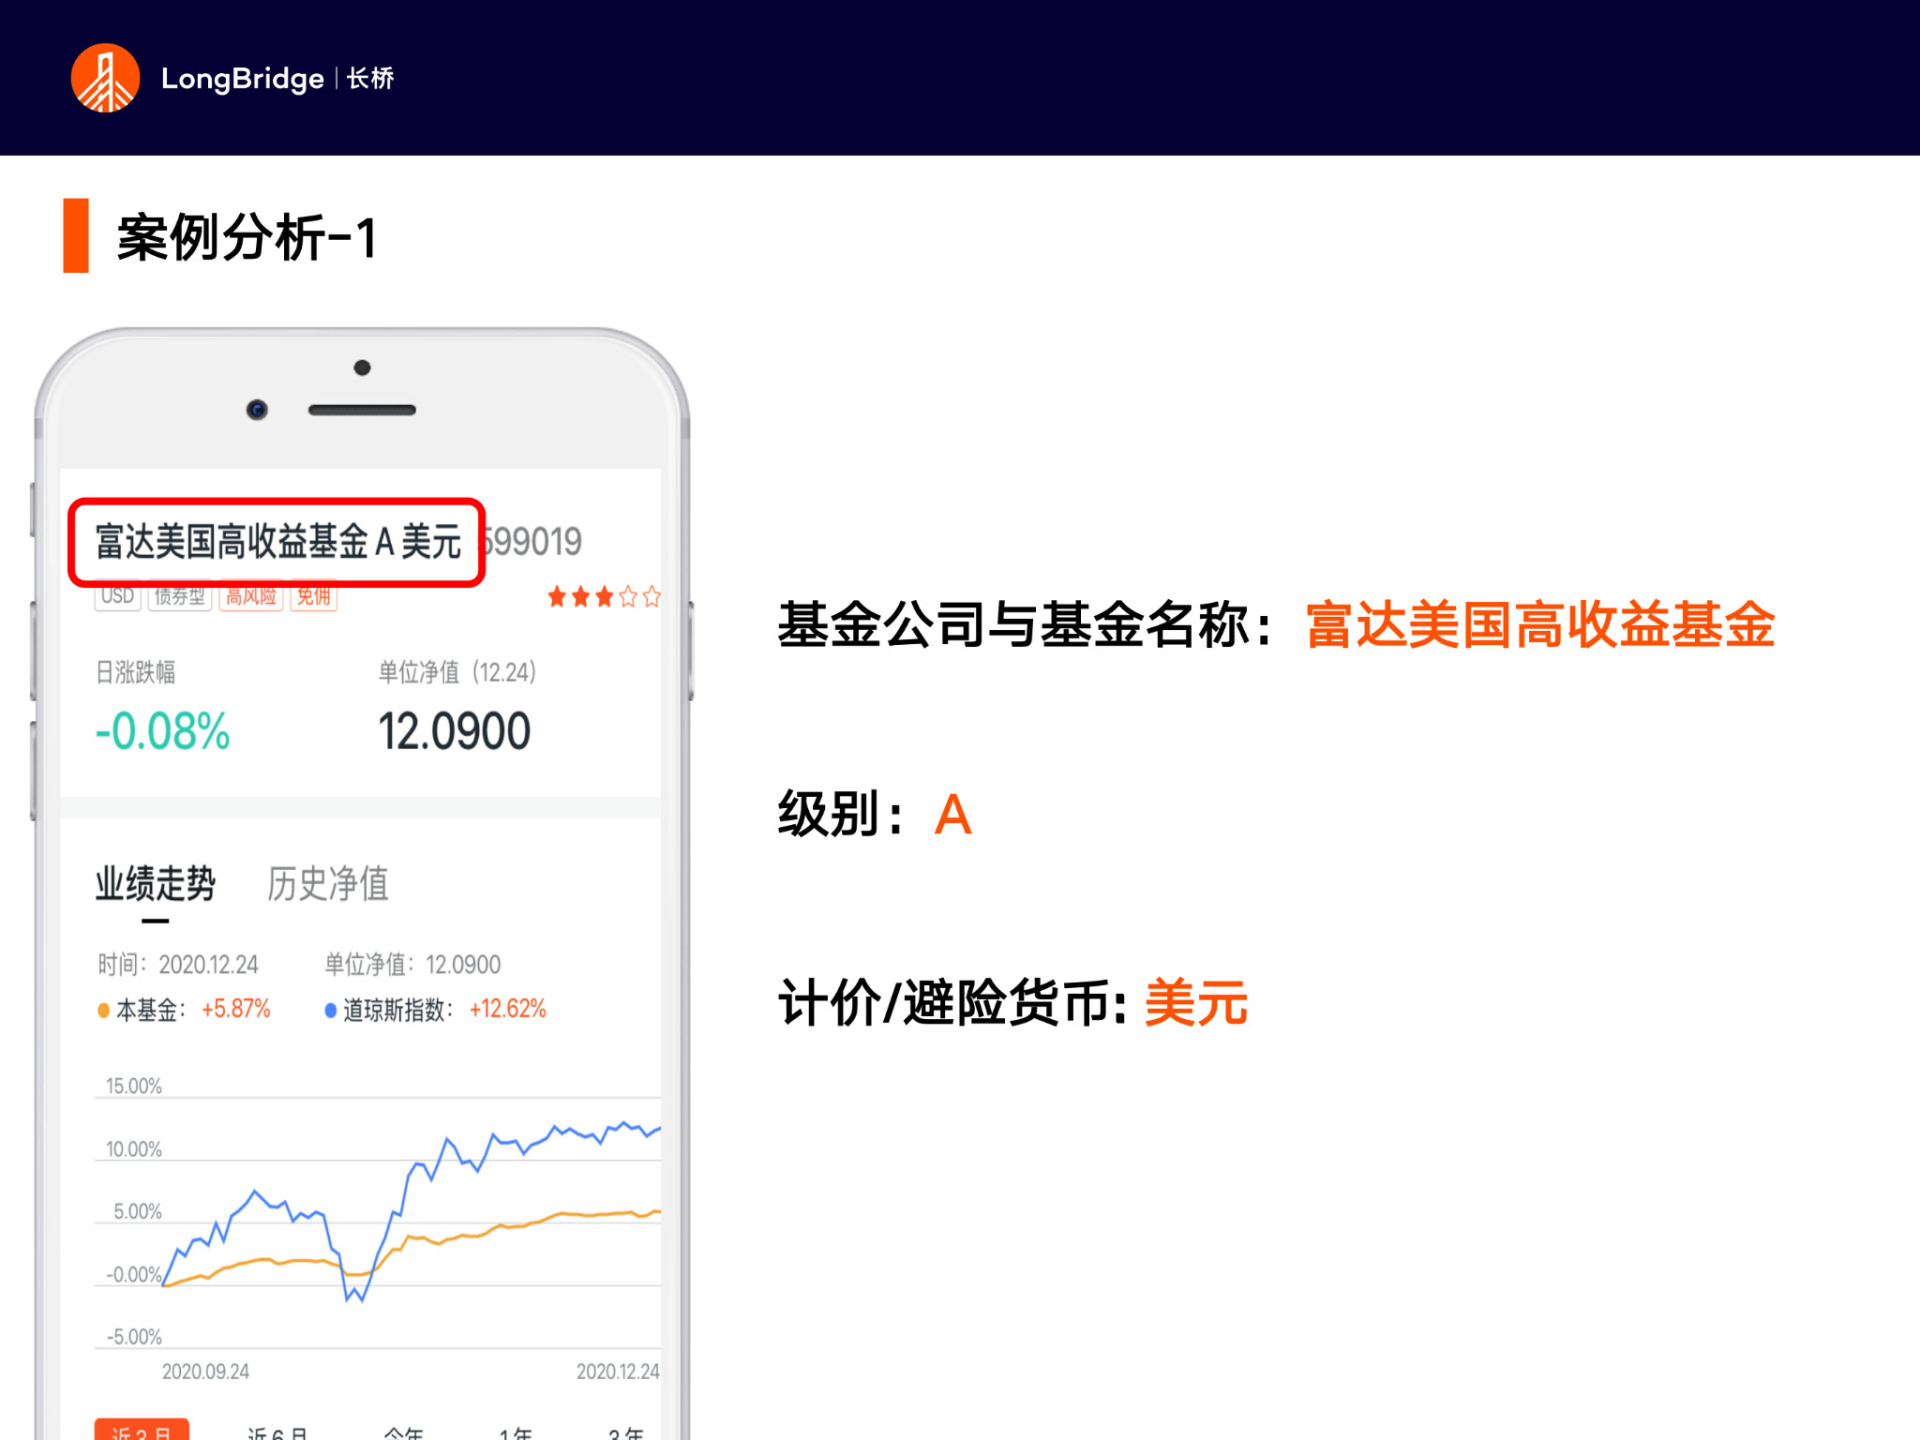Click the -0.08% daily change value
Image resolution: width=1920 pixels, height=1440 pixels.
(161, 731)
